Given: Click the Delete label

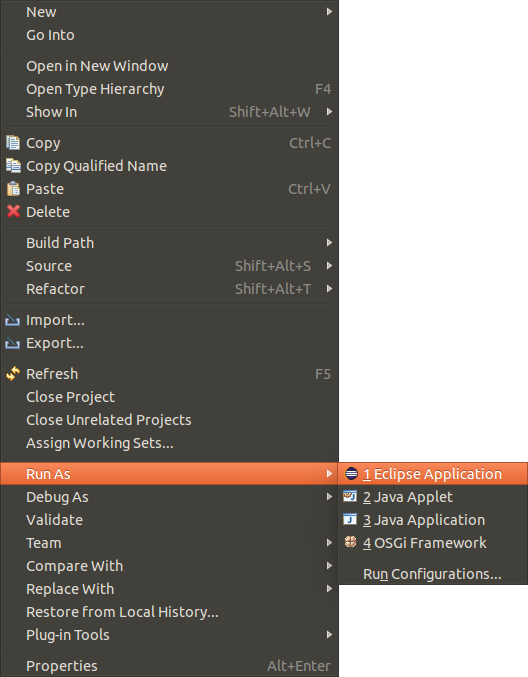Looking at the screenshot, I should [48, 212].
